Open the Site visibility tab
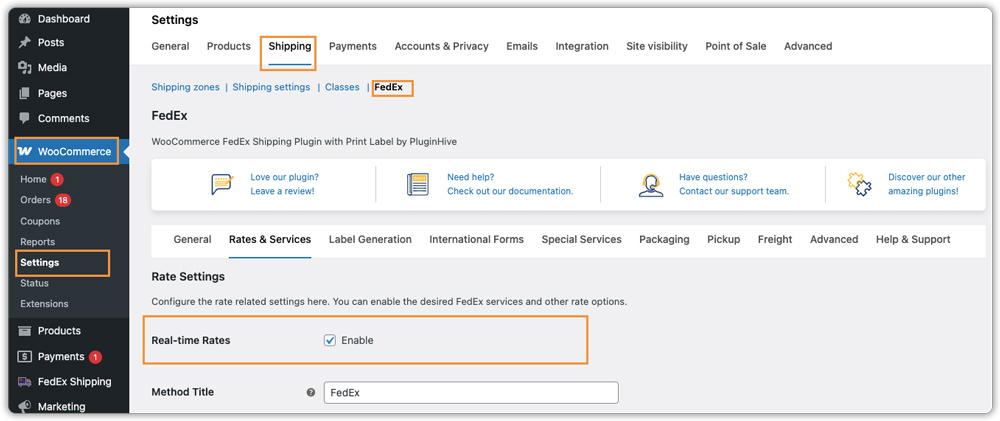 (x=657, y=46)
